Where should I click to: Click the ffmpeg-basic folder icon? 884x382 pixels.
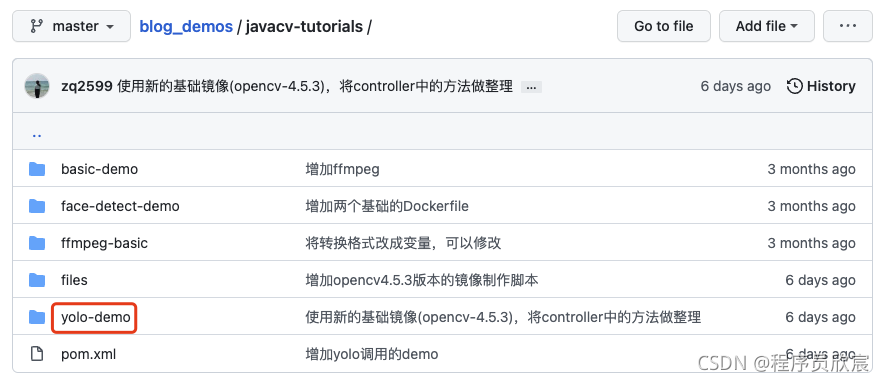tap(37, 243)
